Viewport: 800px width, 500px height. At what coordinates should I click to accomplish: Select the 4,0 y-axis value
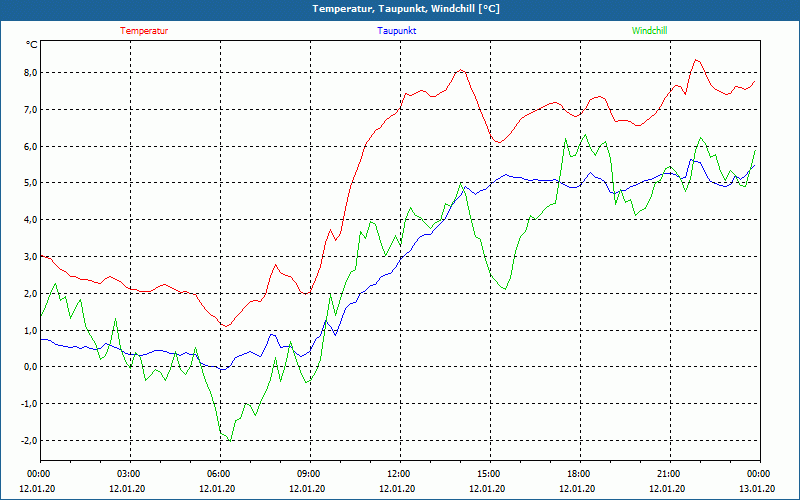tap(31, 220)
